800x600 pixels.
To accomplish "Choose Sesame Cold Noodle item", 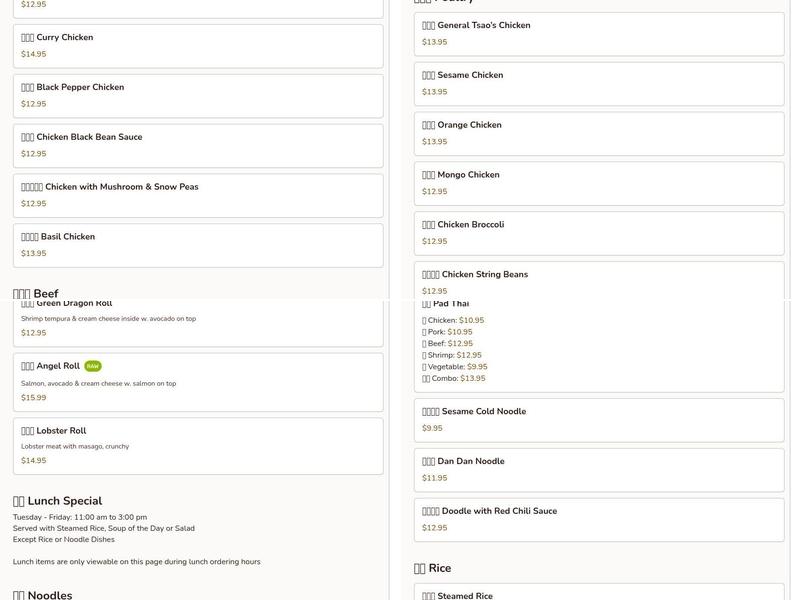I will pyautogui.click(x=598, y=420).
